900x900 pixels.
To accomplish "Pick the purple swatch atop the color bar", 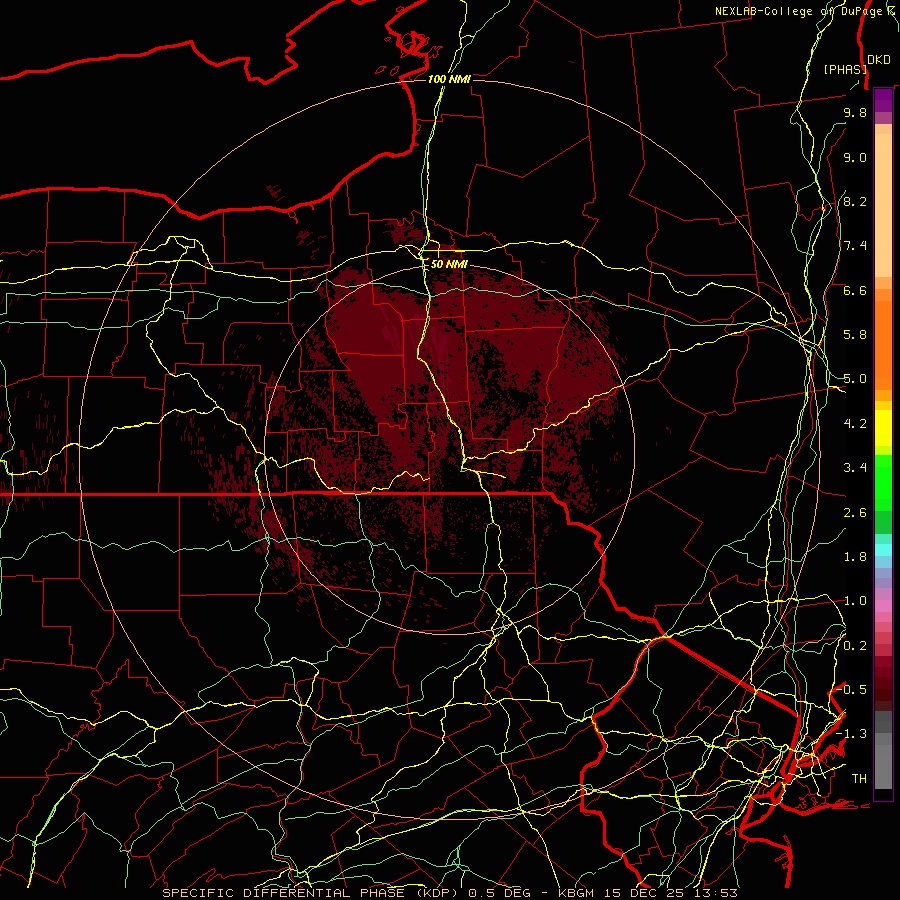I will pyautogui.click(x=883, y=100).
